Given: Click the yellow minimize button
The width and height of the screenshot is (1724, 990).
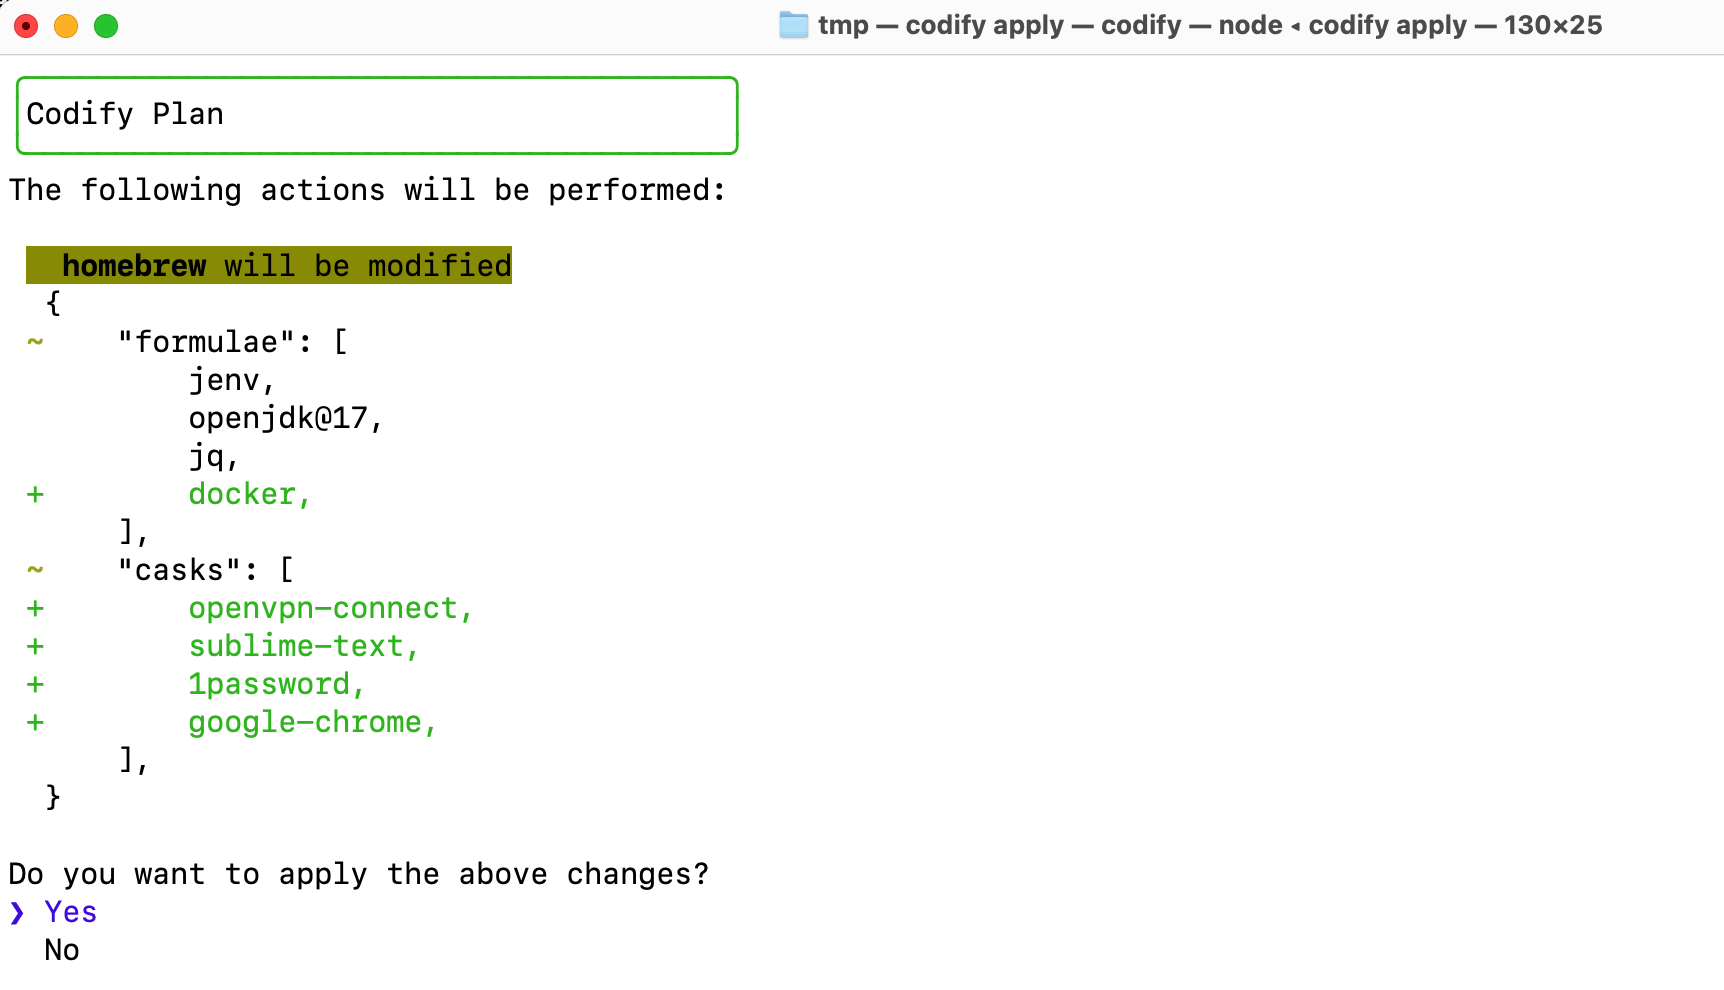Looking at the screenshot, I should pos(66,26).
